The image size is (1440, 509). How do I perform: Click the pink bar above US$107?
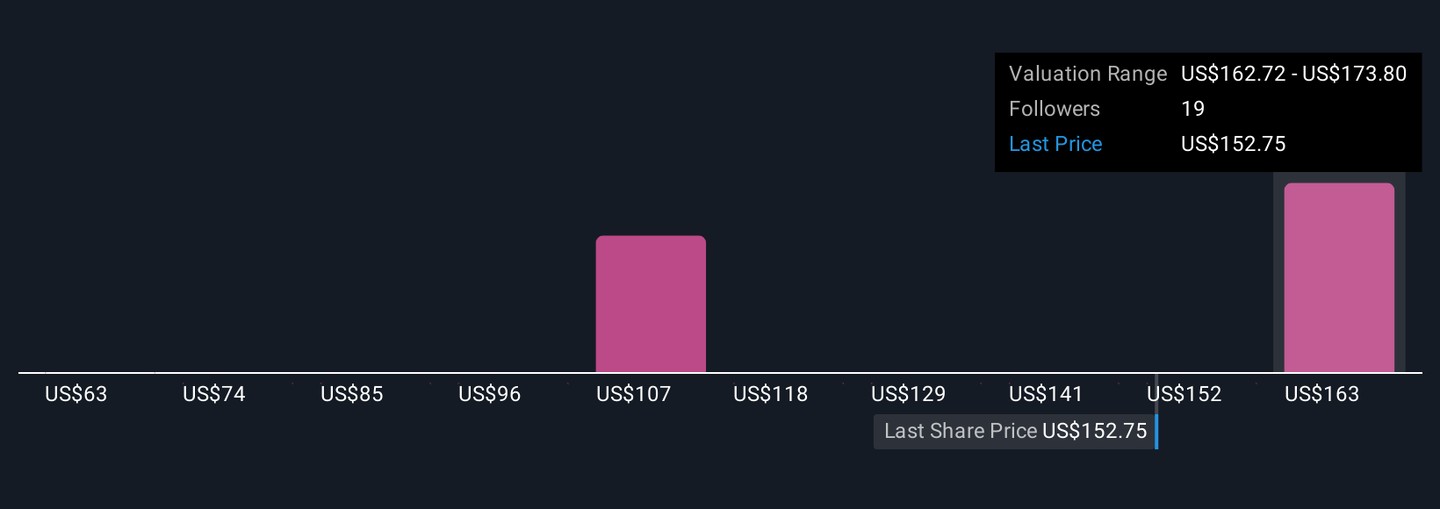tap(650, 304)
